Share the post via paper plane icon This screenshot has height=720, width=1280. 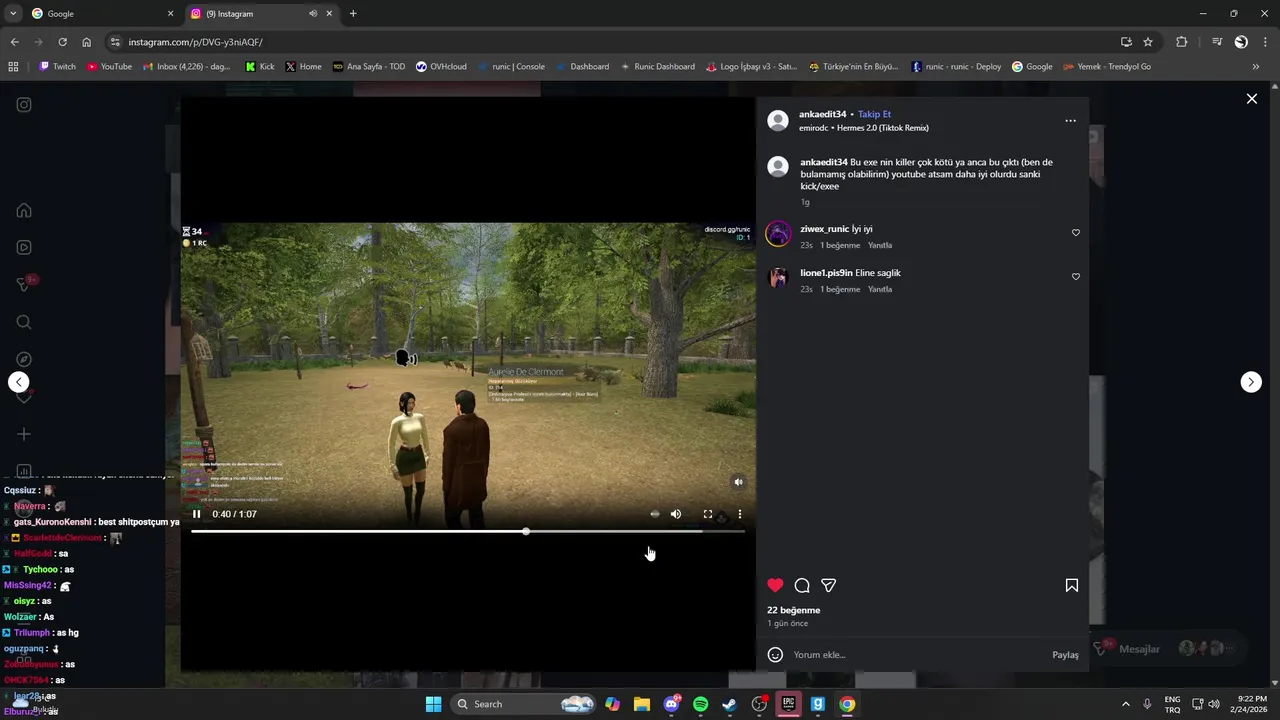tap(828, 585)
